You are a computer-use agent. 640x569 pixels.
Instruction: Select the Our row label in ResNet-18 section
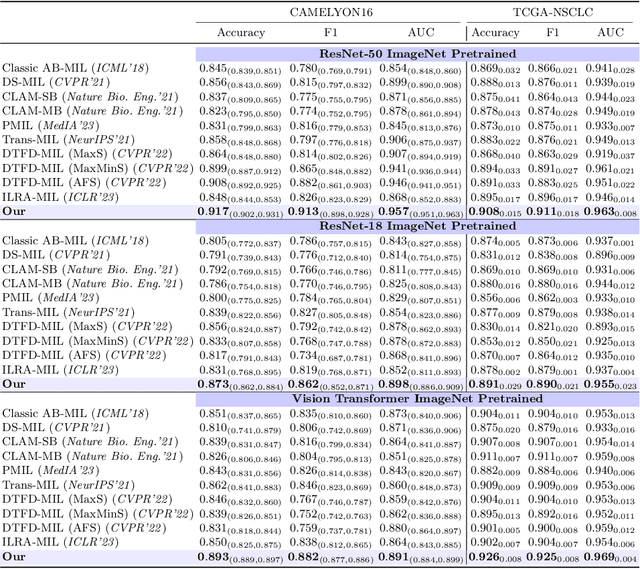coord(14,383)
